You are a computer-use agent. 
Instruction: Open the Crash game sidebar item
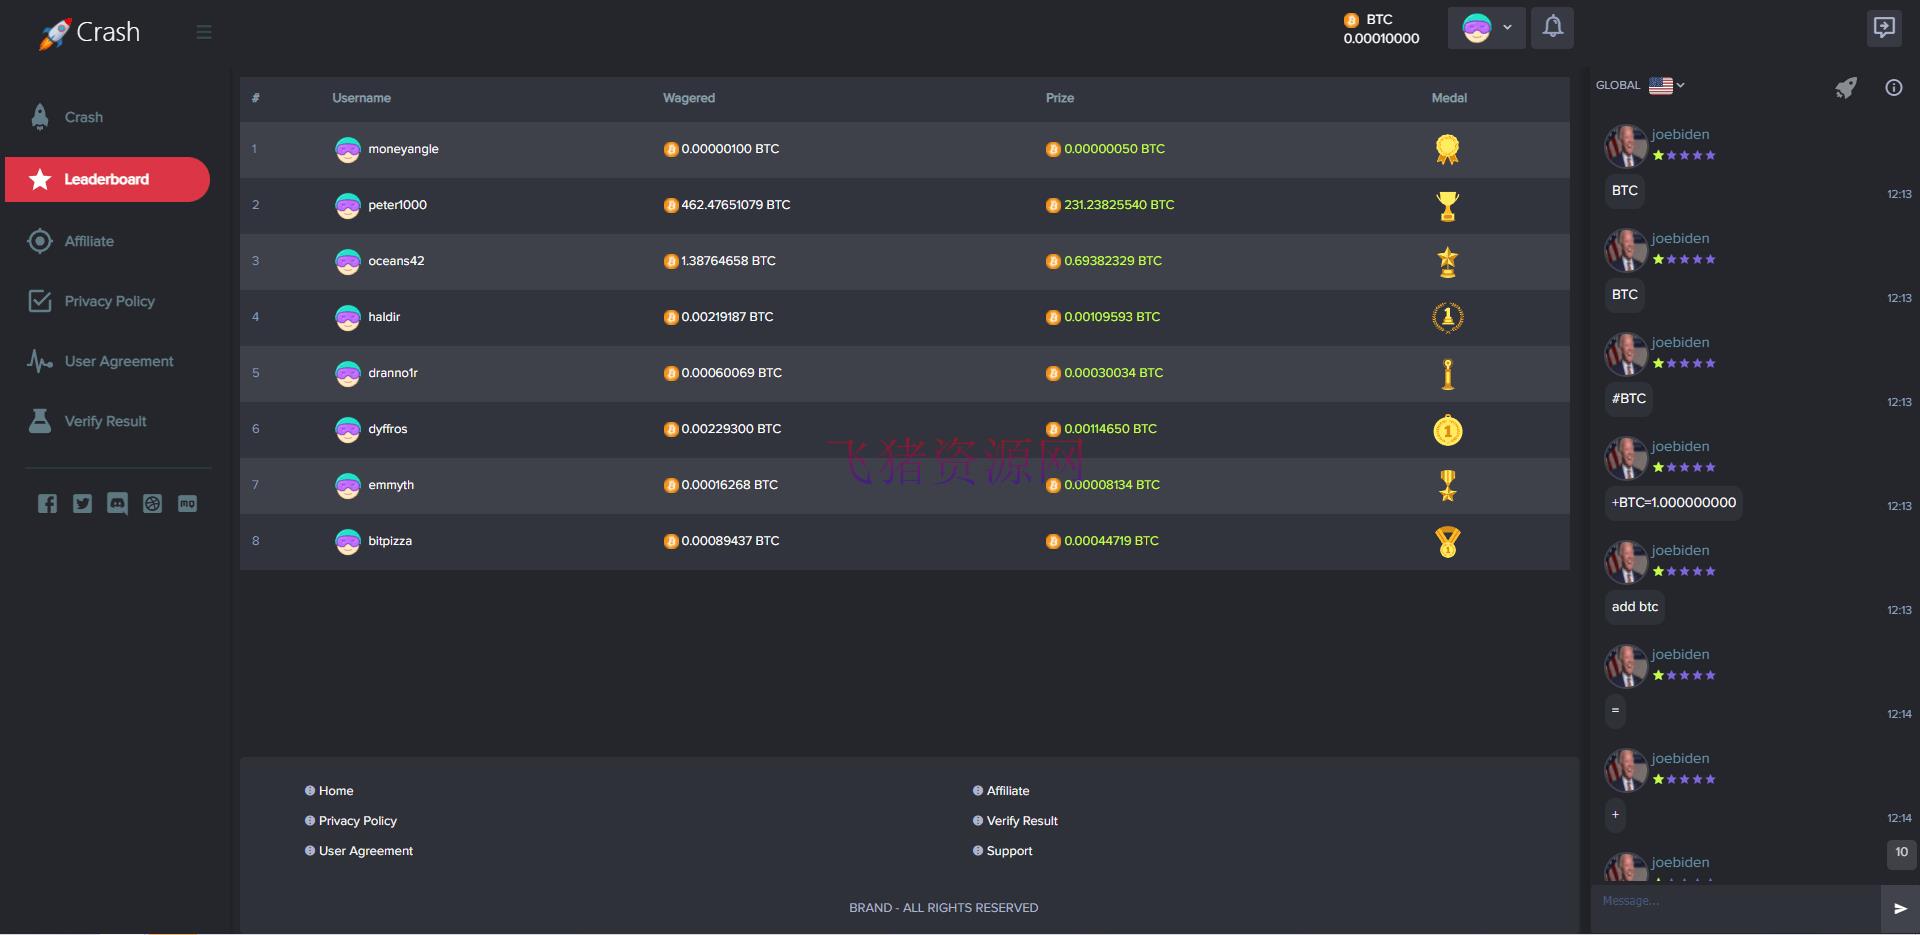(84, 117)
